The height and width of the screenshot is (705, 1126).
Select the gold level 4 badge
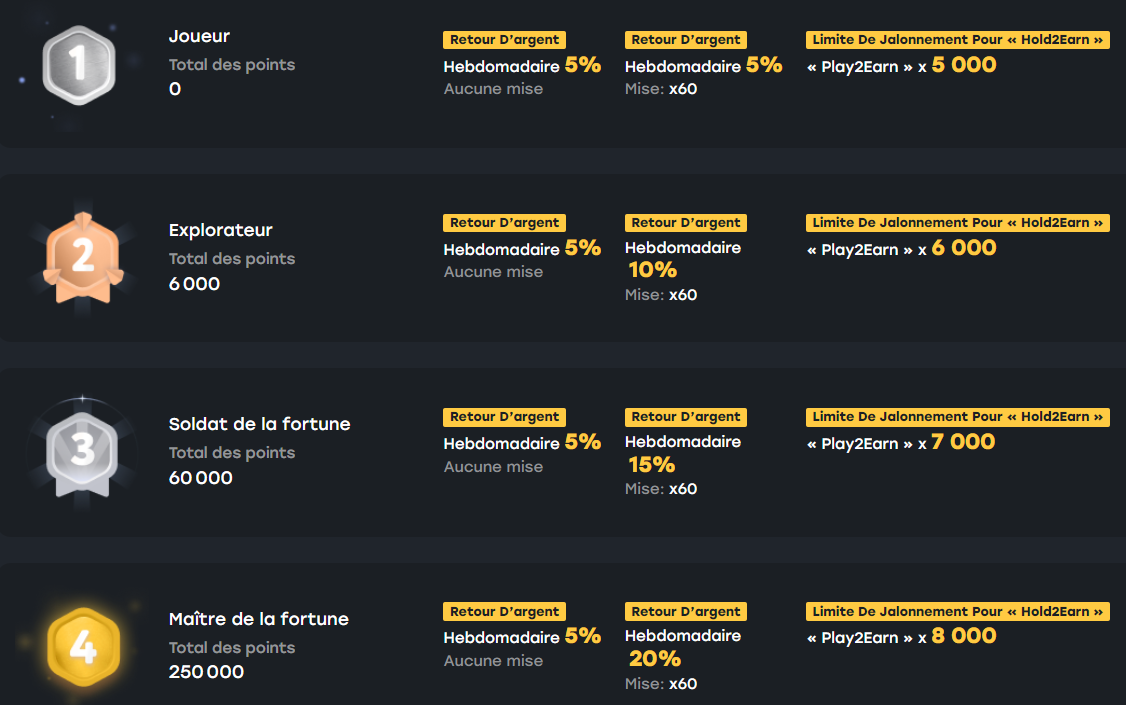pyautogui.click(x=83, y=646)
